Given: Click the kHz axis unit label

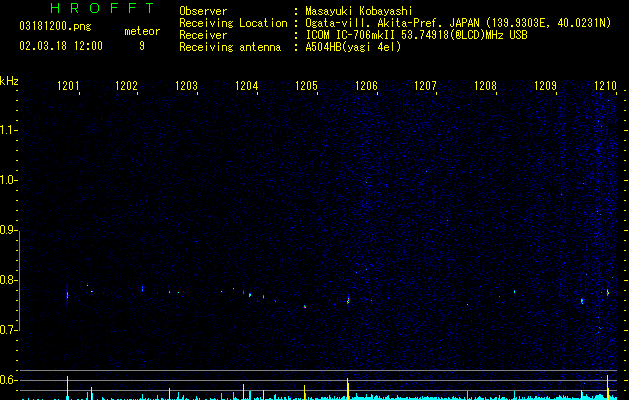Looking at the screenshot, I should 9,81.
